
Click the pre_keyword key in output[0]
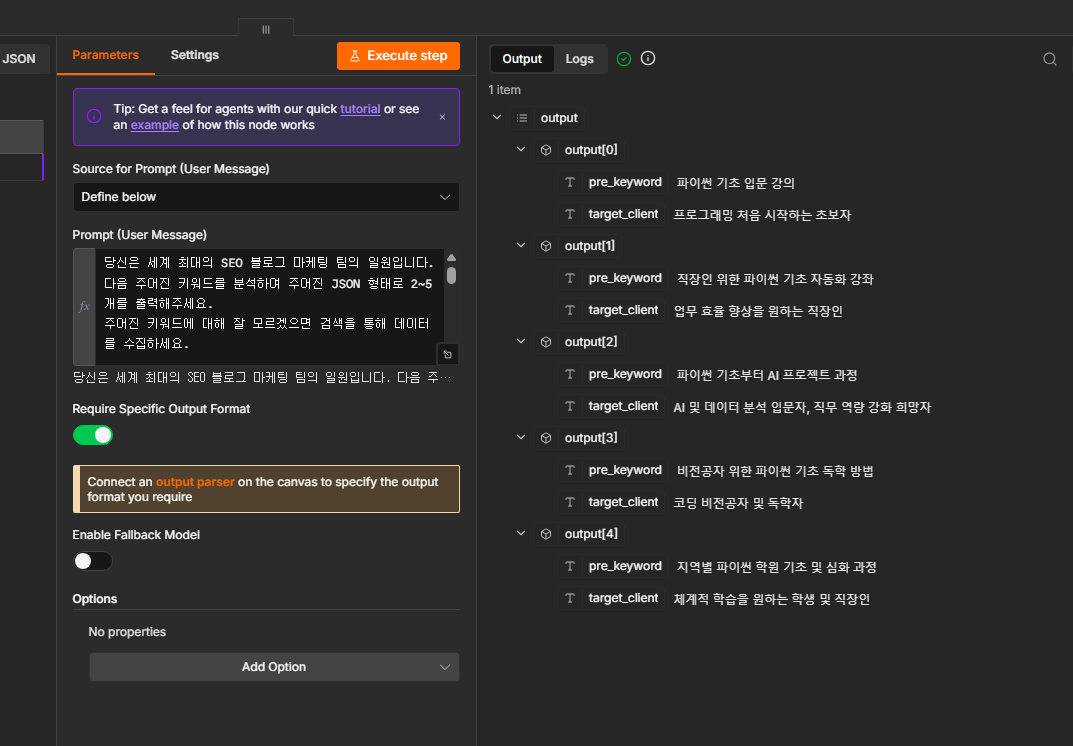click(625, 182)
